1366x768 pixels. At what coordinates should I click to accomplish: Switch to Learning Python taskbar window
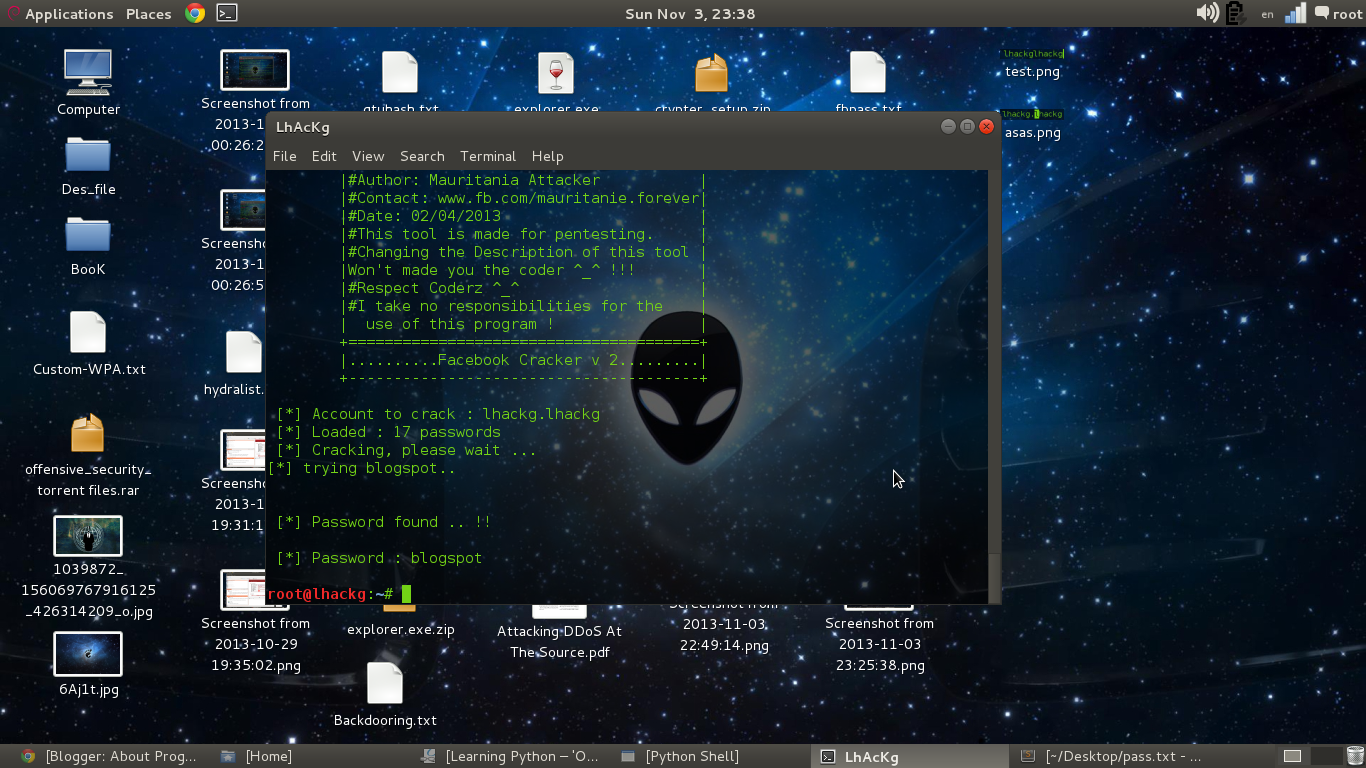coord(510,756)
